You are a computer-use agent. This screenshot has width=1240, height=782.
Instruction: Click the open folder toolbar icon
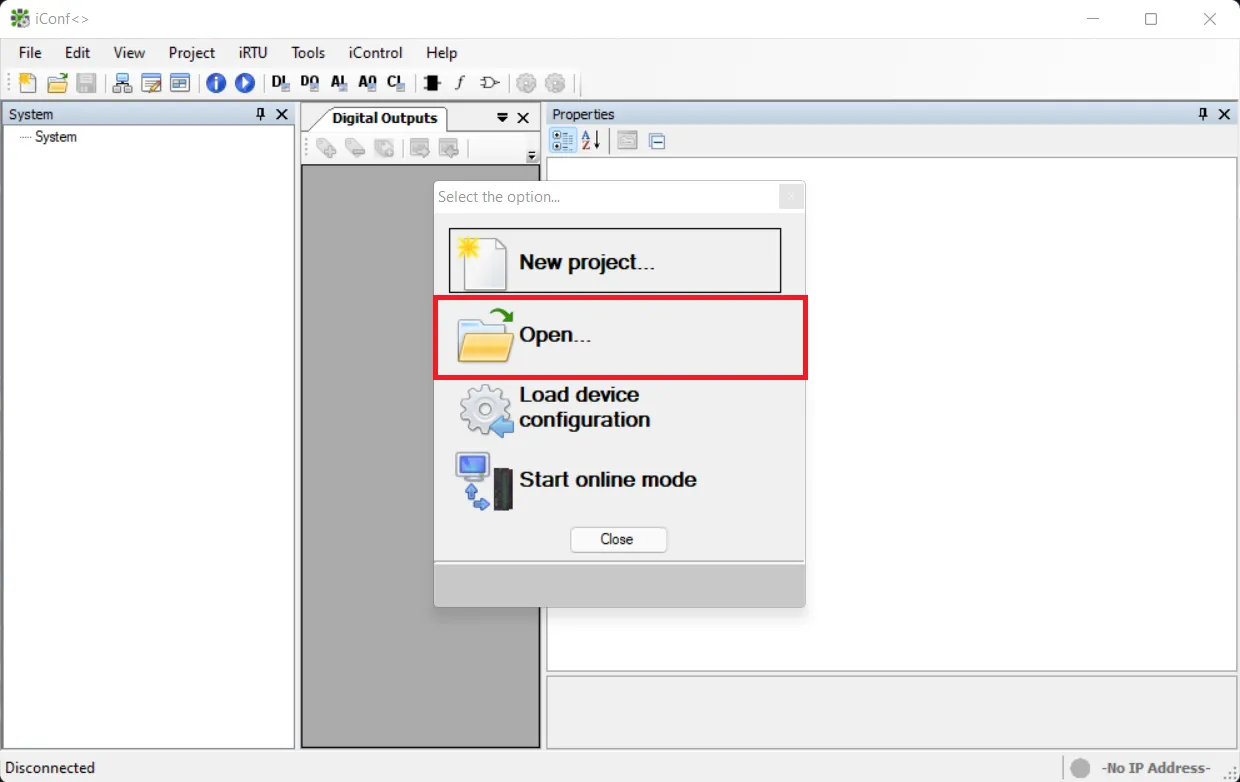pos(57,83)
